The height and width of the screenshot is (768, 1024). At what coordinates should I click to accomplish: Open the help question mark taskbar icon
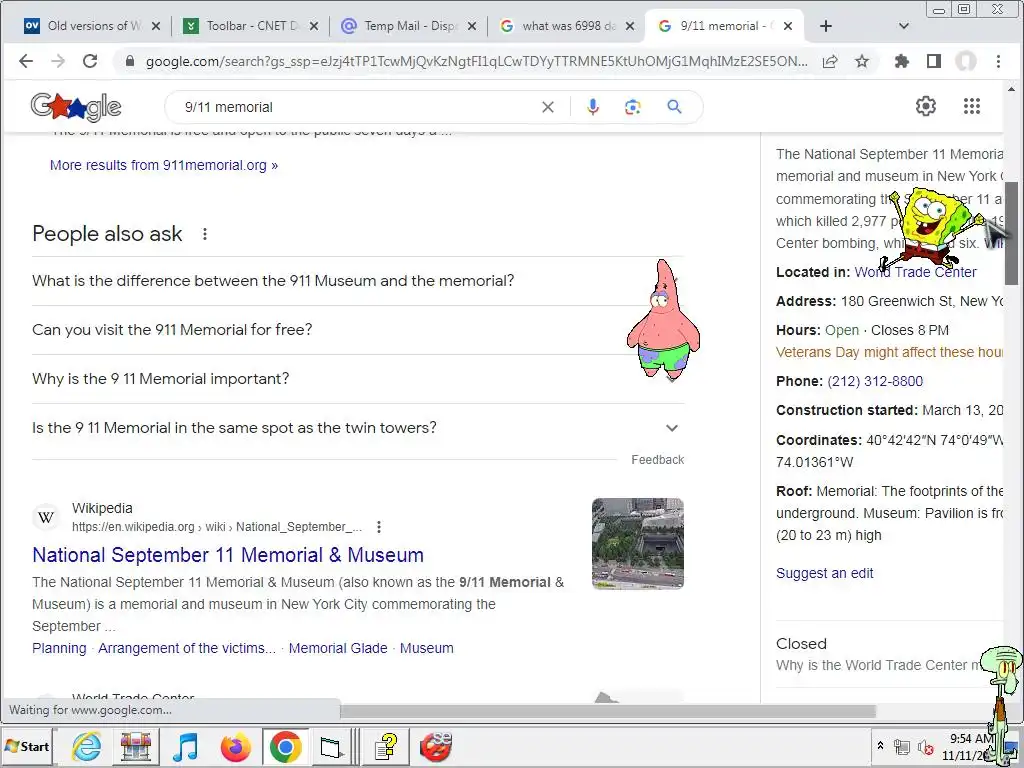(386, 746)
